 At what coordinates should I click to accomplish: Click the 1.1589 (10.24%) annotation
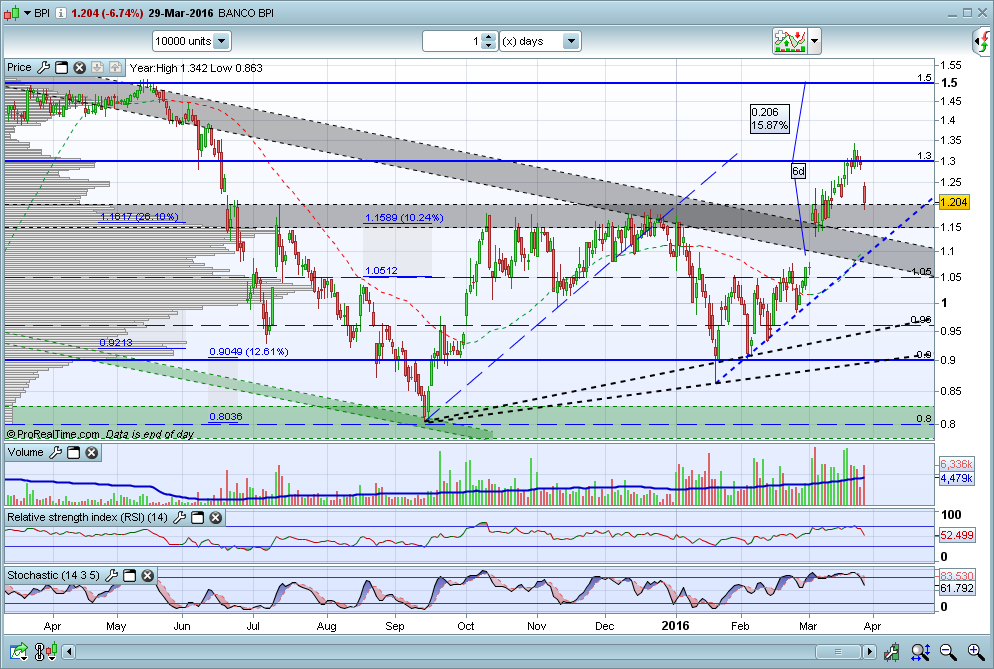404,218
